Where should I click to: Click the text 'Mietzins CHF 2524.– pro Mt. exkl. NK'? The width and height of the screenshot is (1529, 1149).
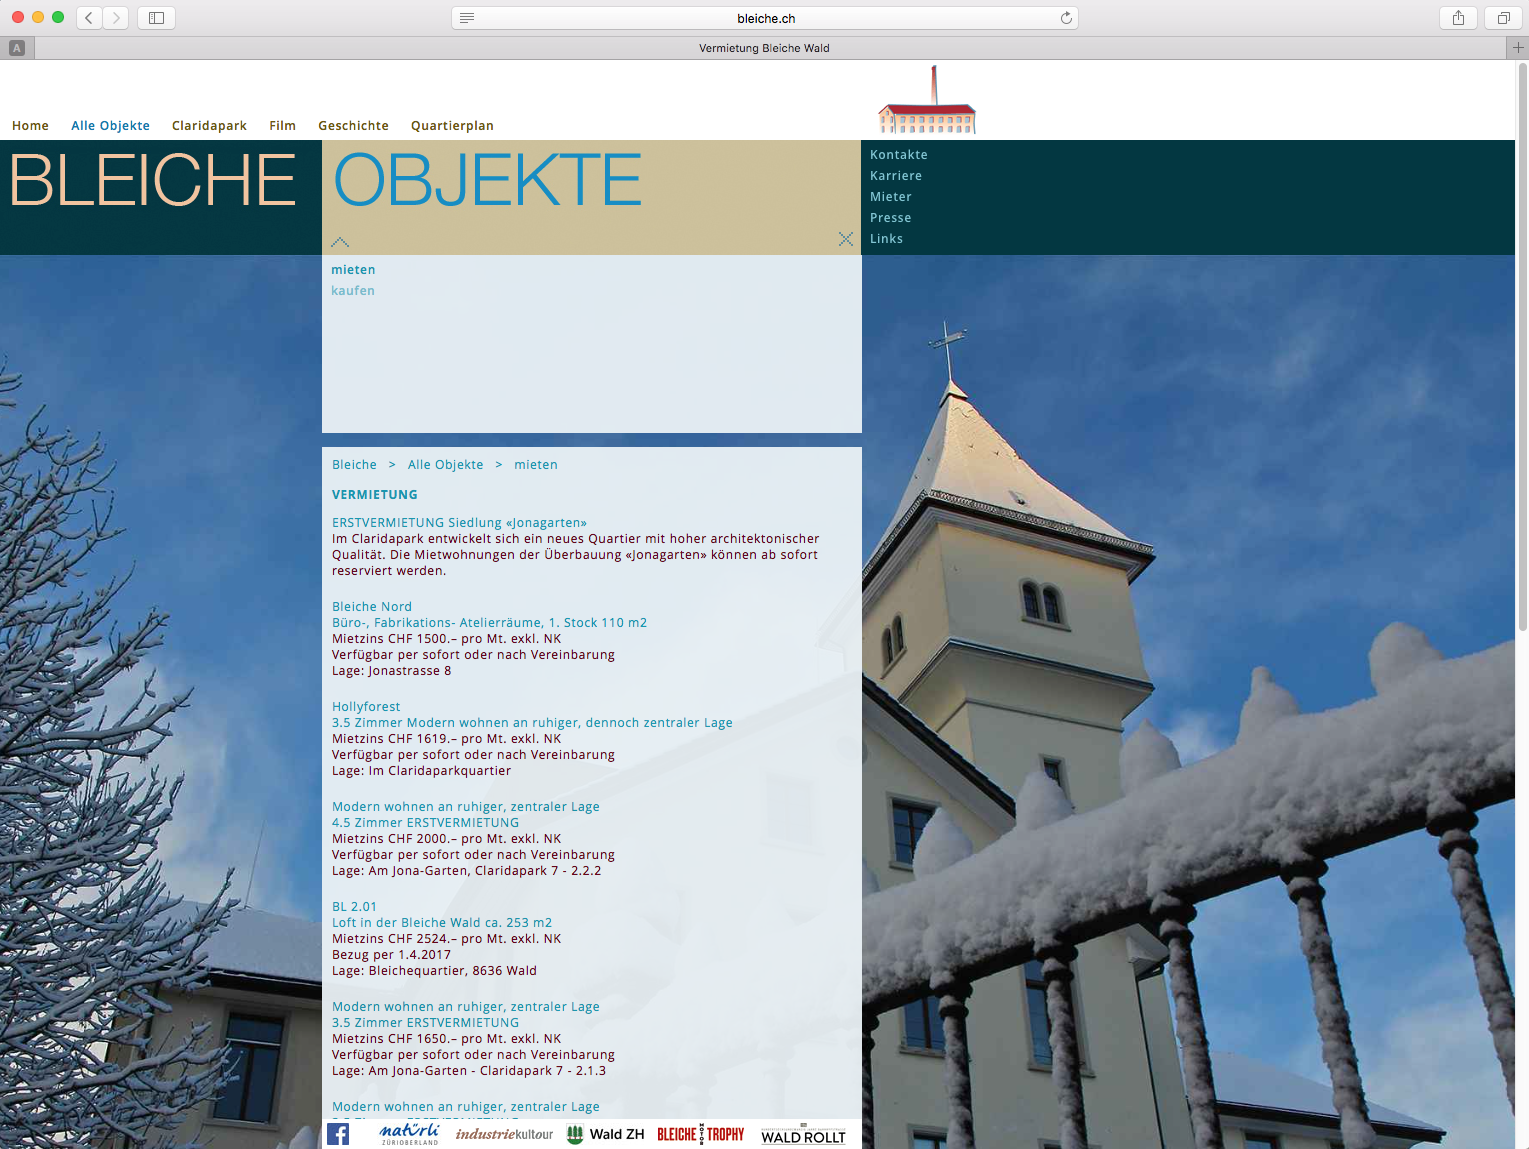click(446, 939)
